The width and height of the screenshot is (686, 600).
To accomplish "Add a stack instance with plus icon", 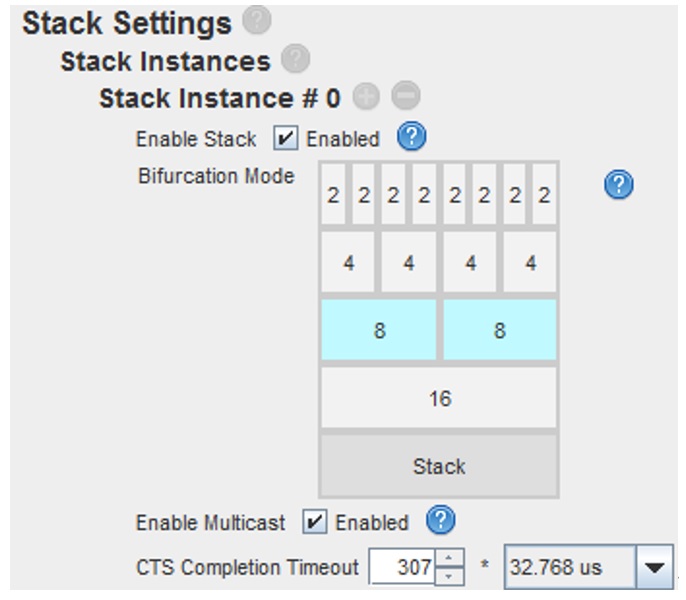I will 367,97.
